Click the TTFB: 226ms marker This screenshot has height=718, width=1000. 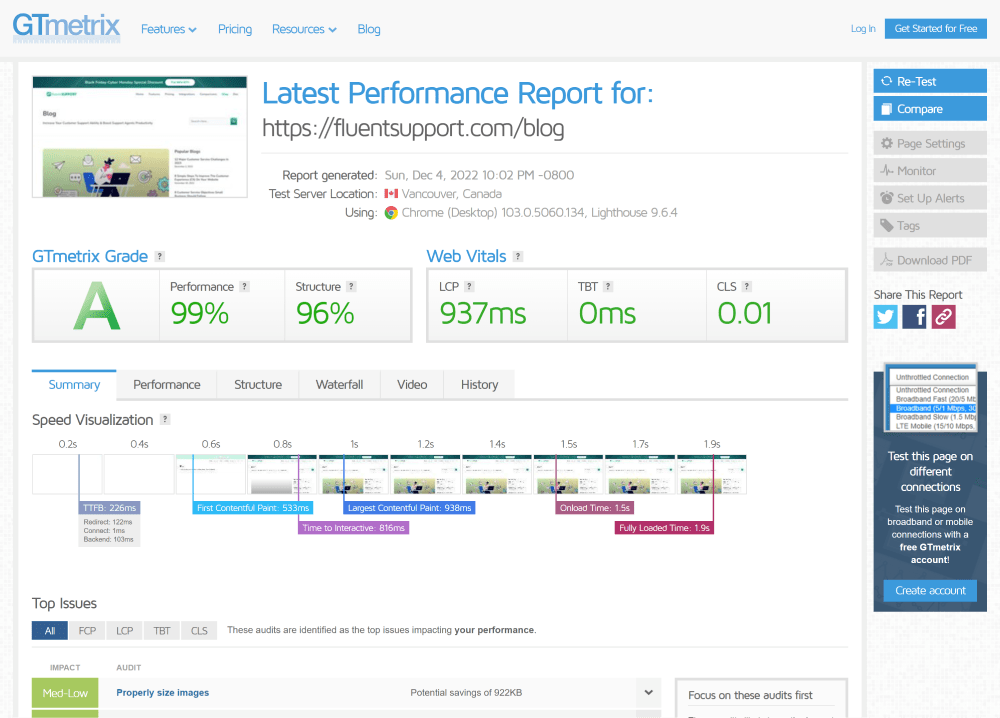click(109, 508)
